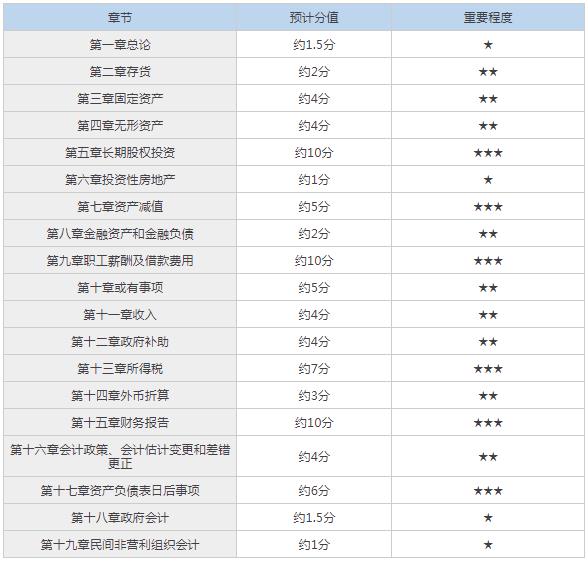Click 约1.5分 in the 第一章总论 row
Image resolution: width=588 pixels, height=561 pixels.
(314, 45)
